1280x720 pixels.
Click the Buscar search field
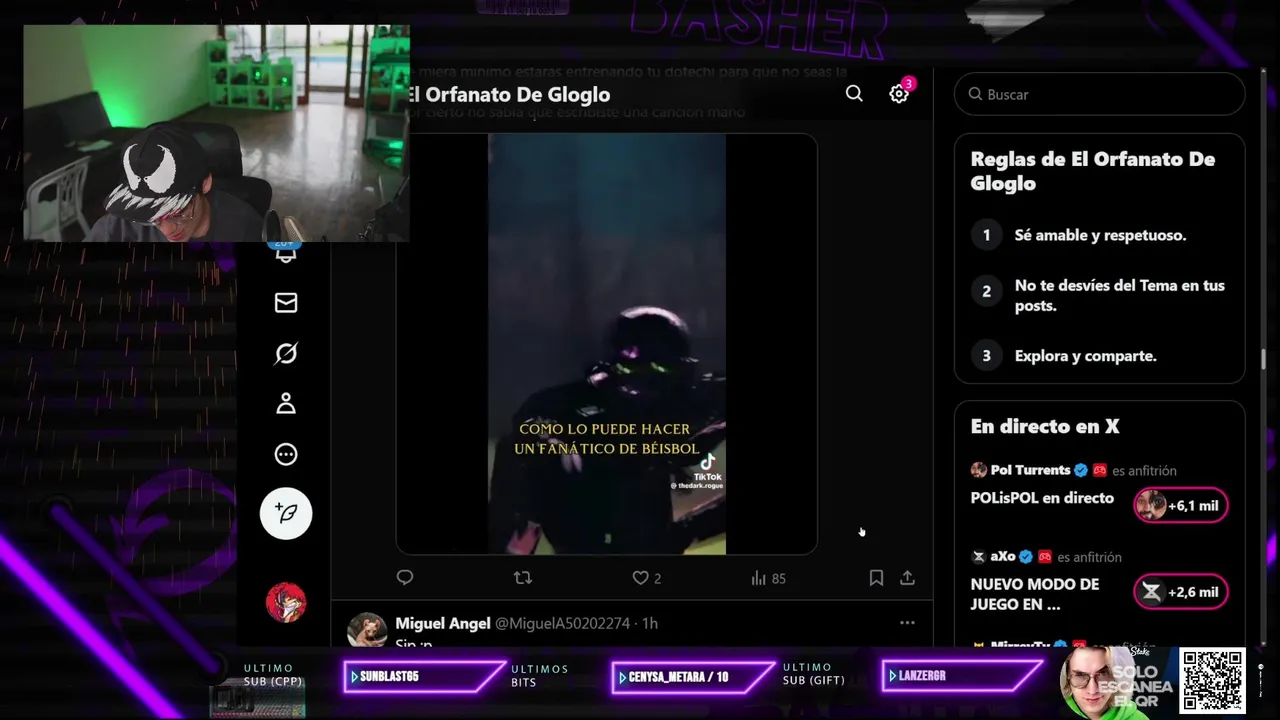tap(1099, 94)
